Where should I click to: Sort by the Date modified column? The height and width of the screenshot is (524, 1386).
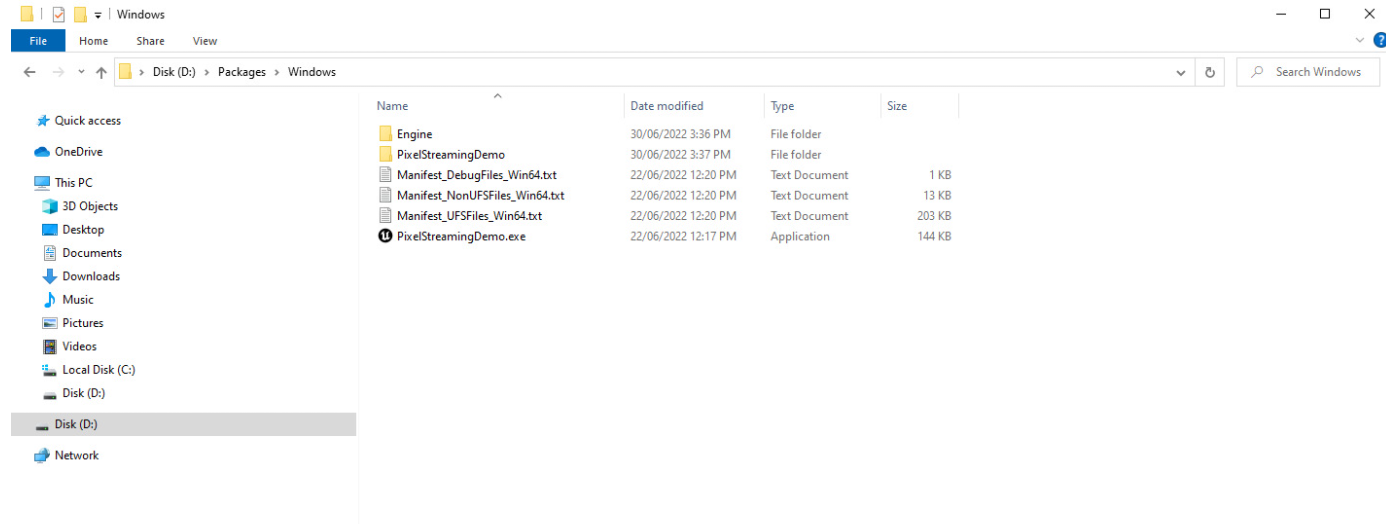click(667, 106)
